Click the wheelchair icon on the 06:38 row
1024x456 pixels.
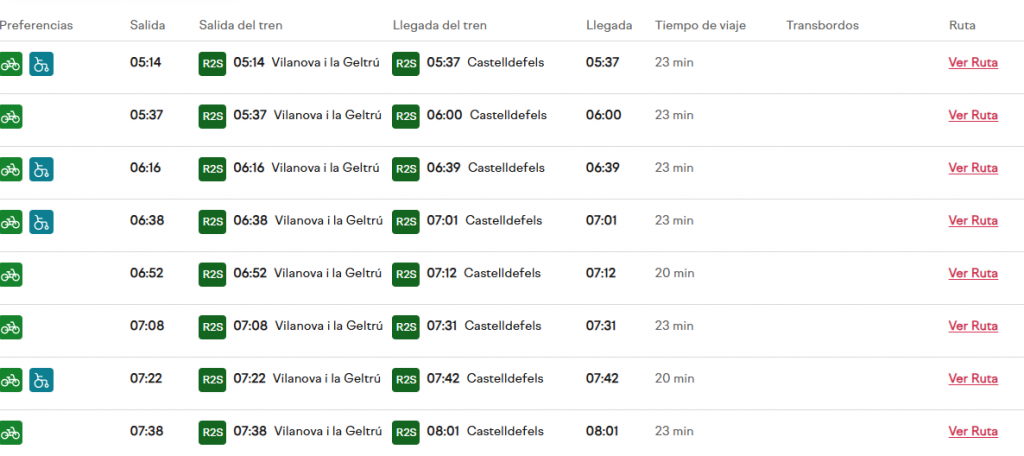pos(41,221)
